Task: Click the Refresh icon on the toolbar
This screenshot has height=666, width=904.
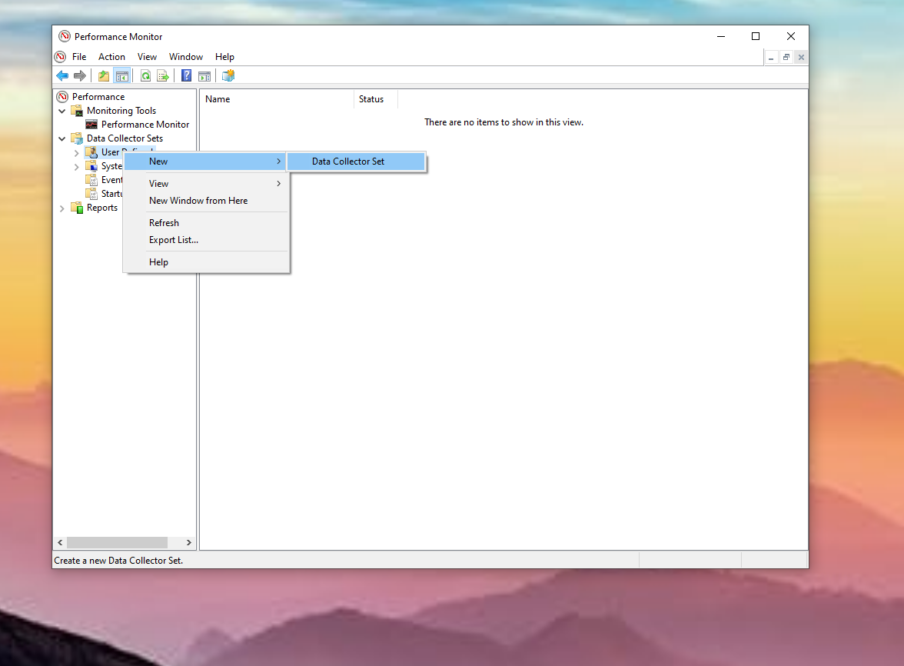Action: 144,75
